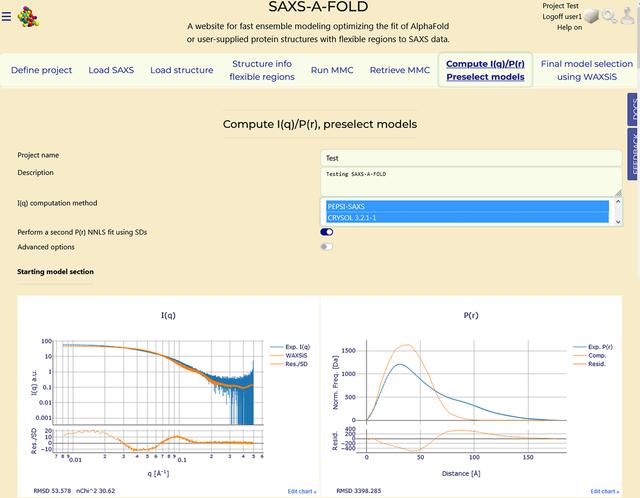Open the Define project tab

(42, 70)
